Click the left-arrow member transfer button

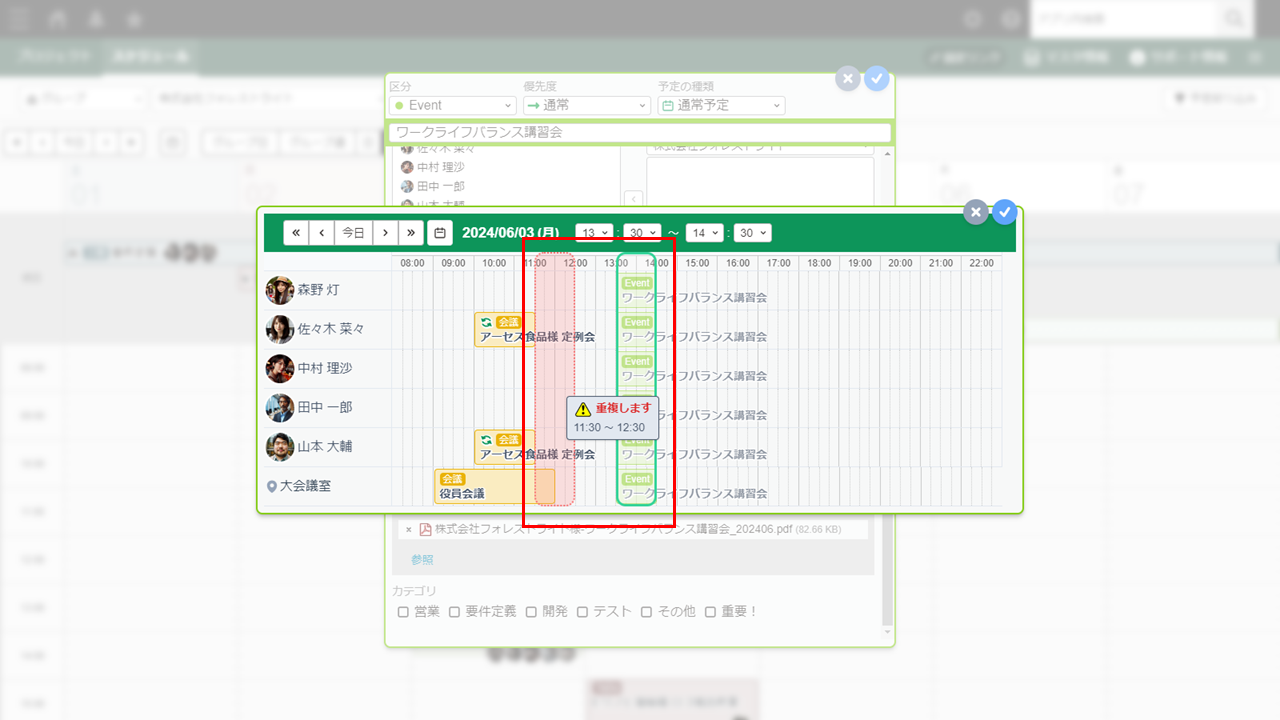point(633,199)
